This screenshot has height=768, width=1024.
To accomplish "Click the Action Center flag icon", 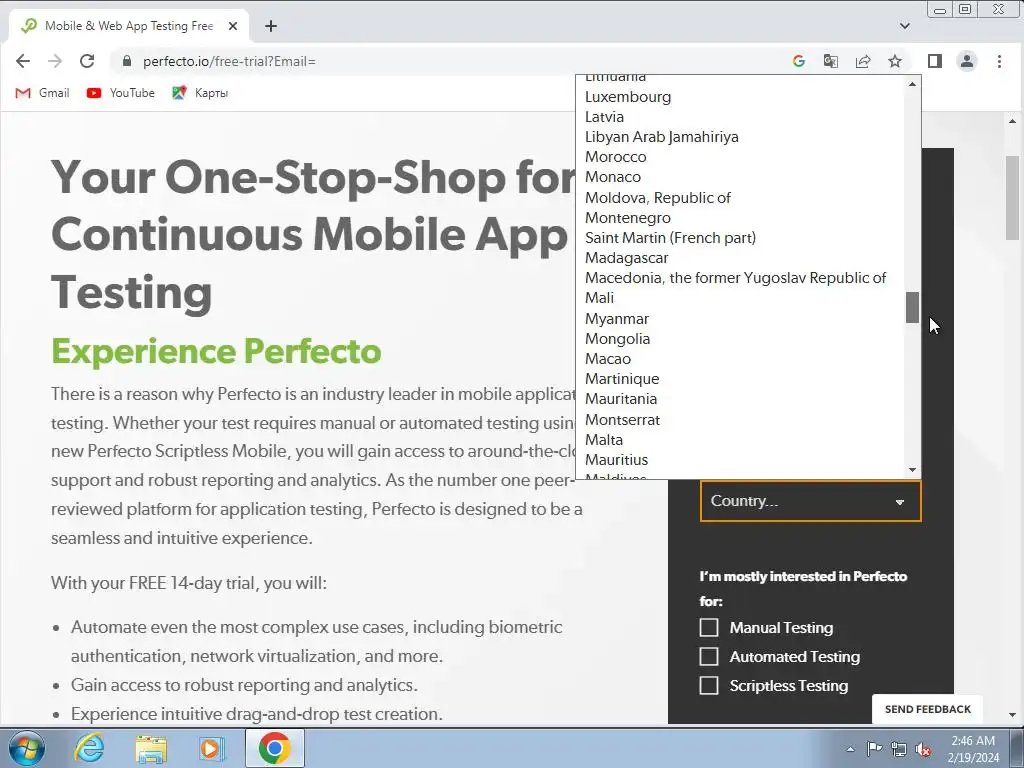I will 874,749.
